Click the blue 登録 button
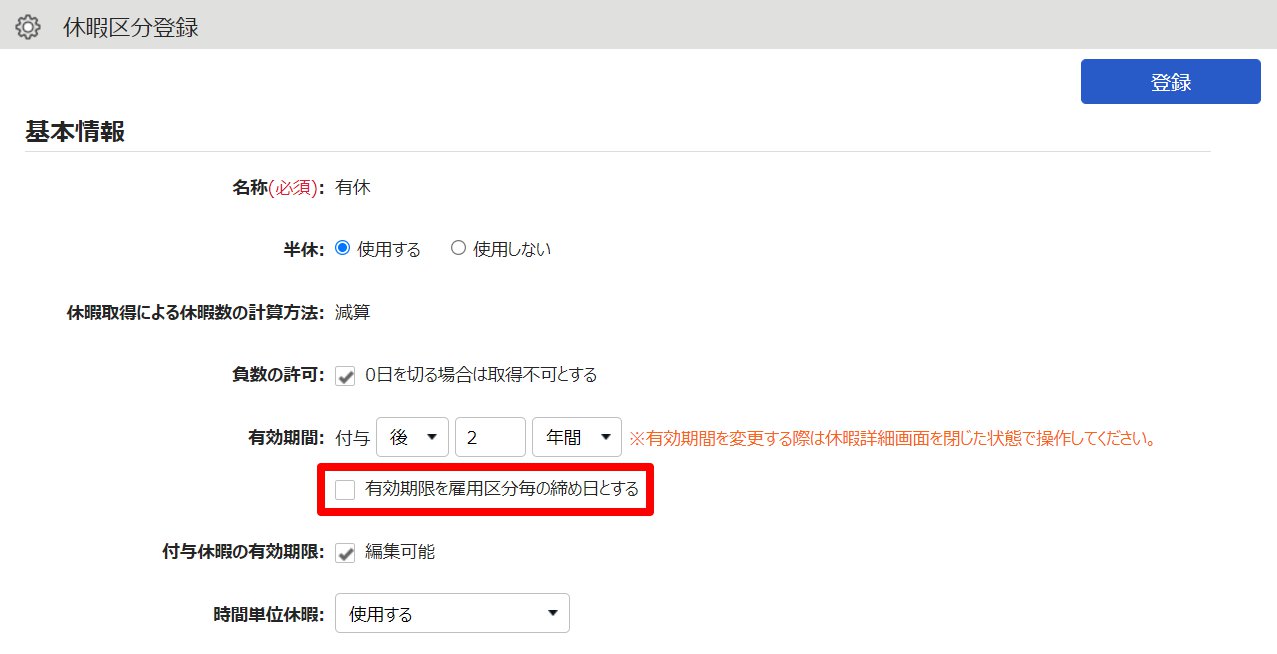 1170,82
